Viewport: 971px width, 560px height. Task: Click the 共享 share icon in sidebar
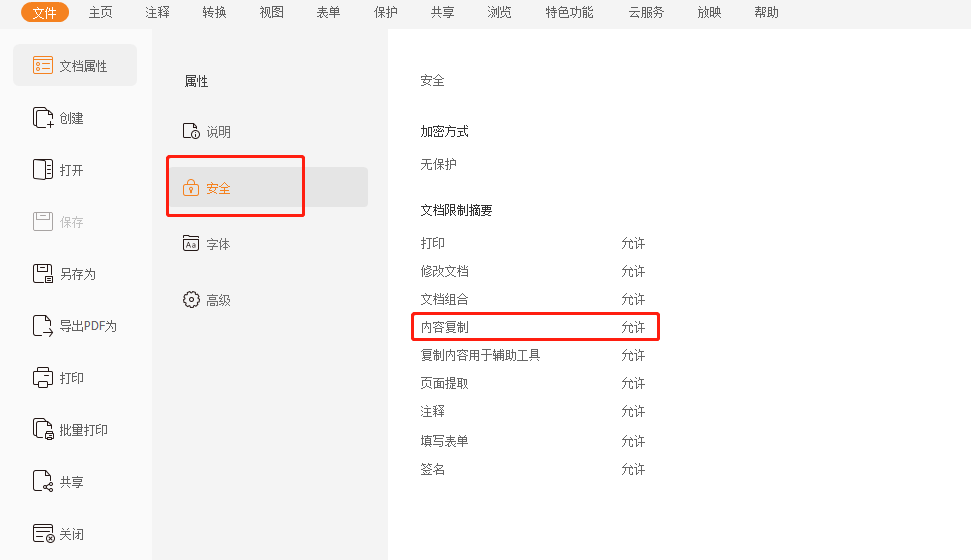[43, 482]
